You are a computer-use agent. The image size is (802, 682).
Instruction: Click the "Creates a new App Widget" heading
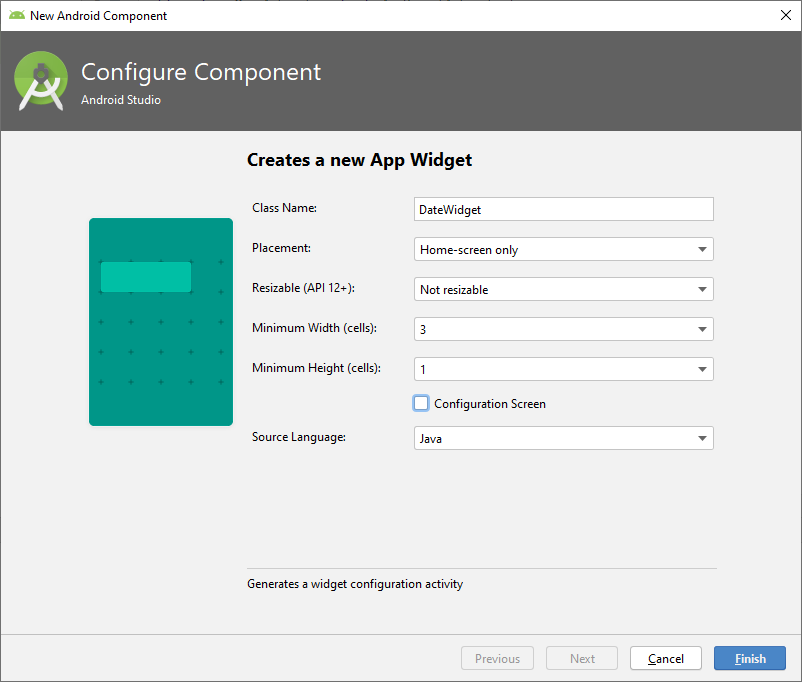359,160
